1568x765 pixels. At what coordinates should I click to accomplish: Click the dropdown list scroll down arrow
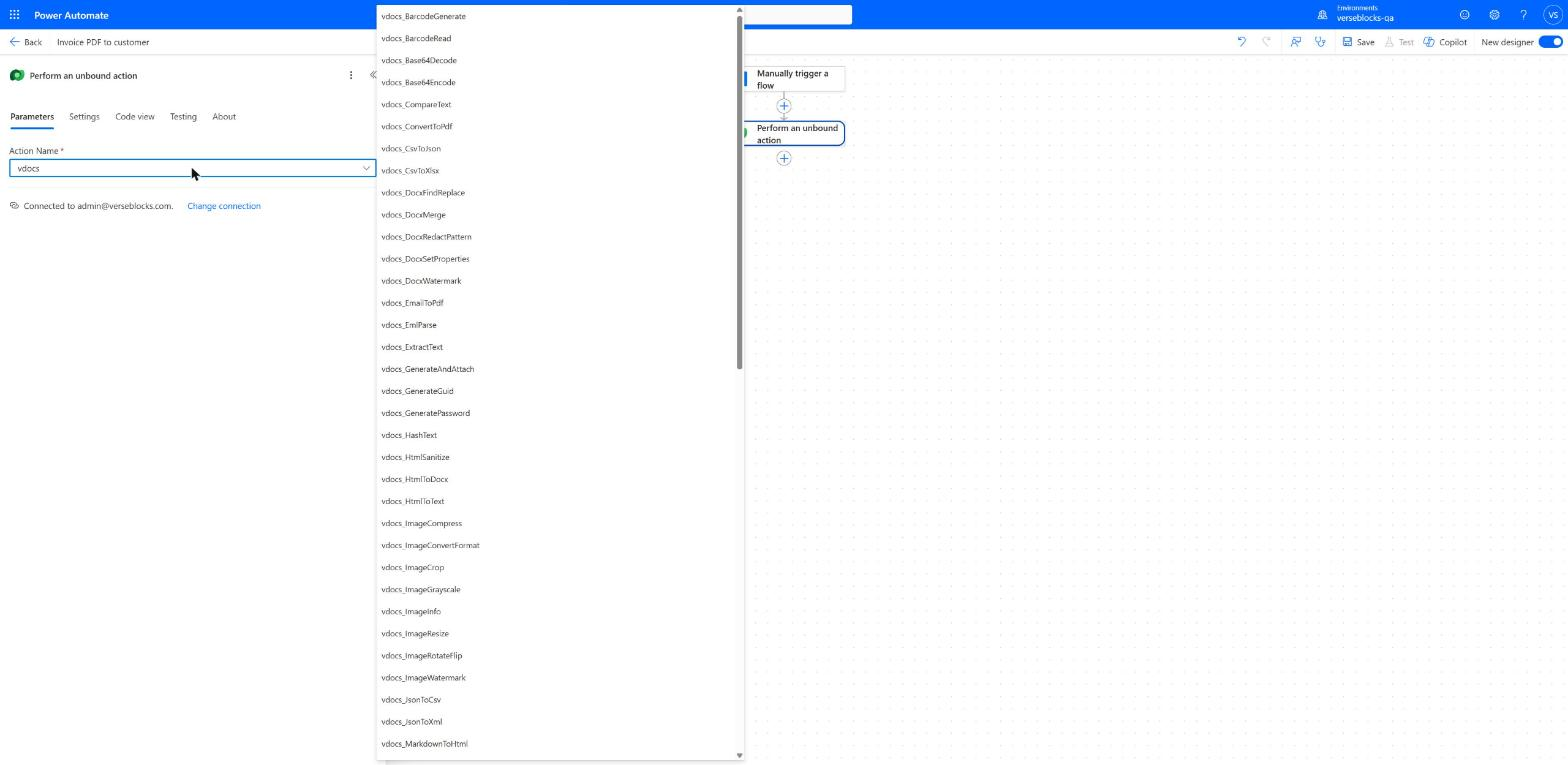click(740, 755)
